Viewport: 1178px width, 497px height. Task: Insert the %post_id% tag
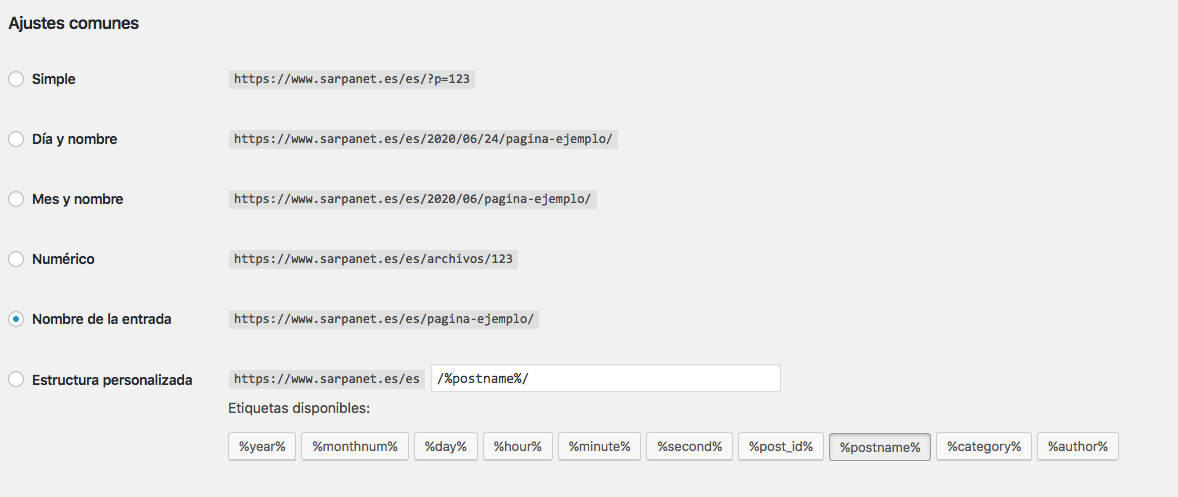[781, 447]
